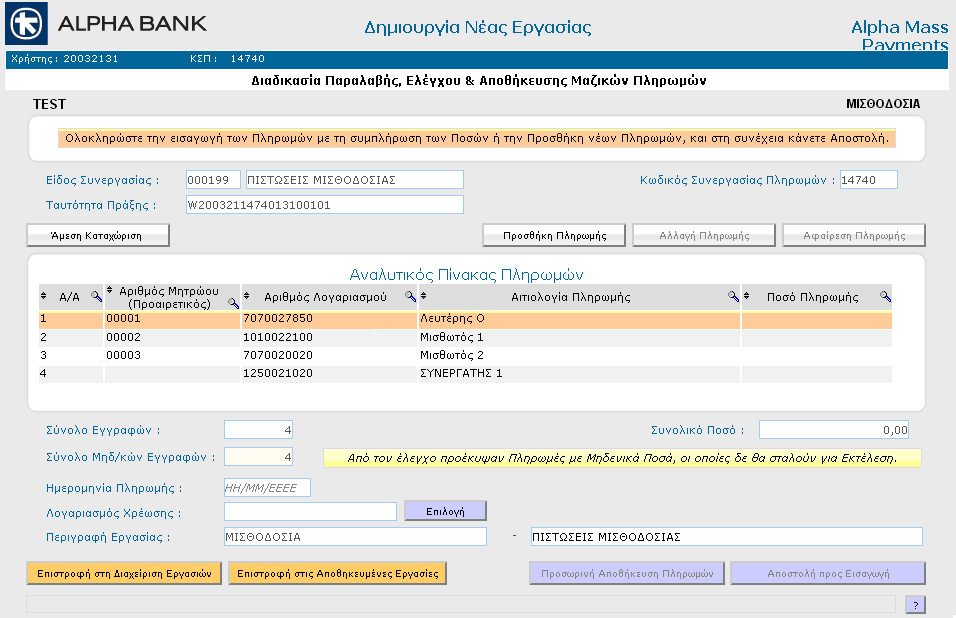956x618 pixels.
Task: Open search magnifier in Αριθμός Μητρώου column
Action: coord(233,302)
